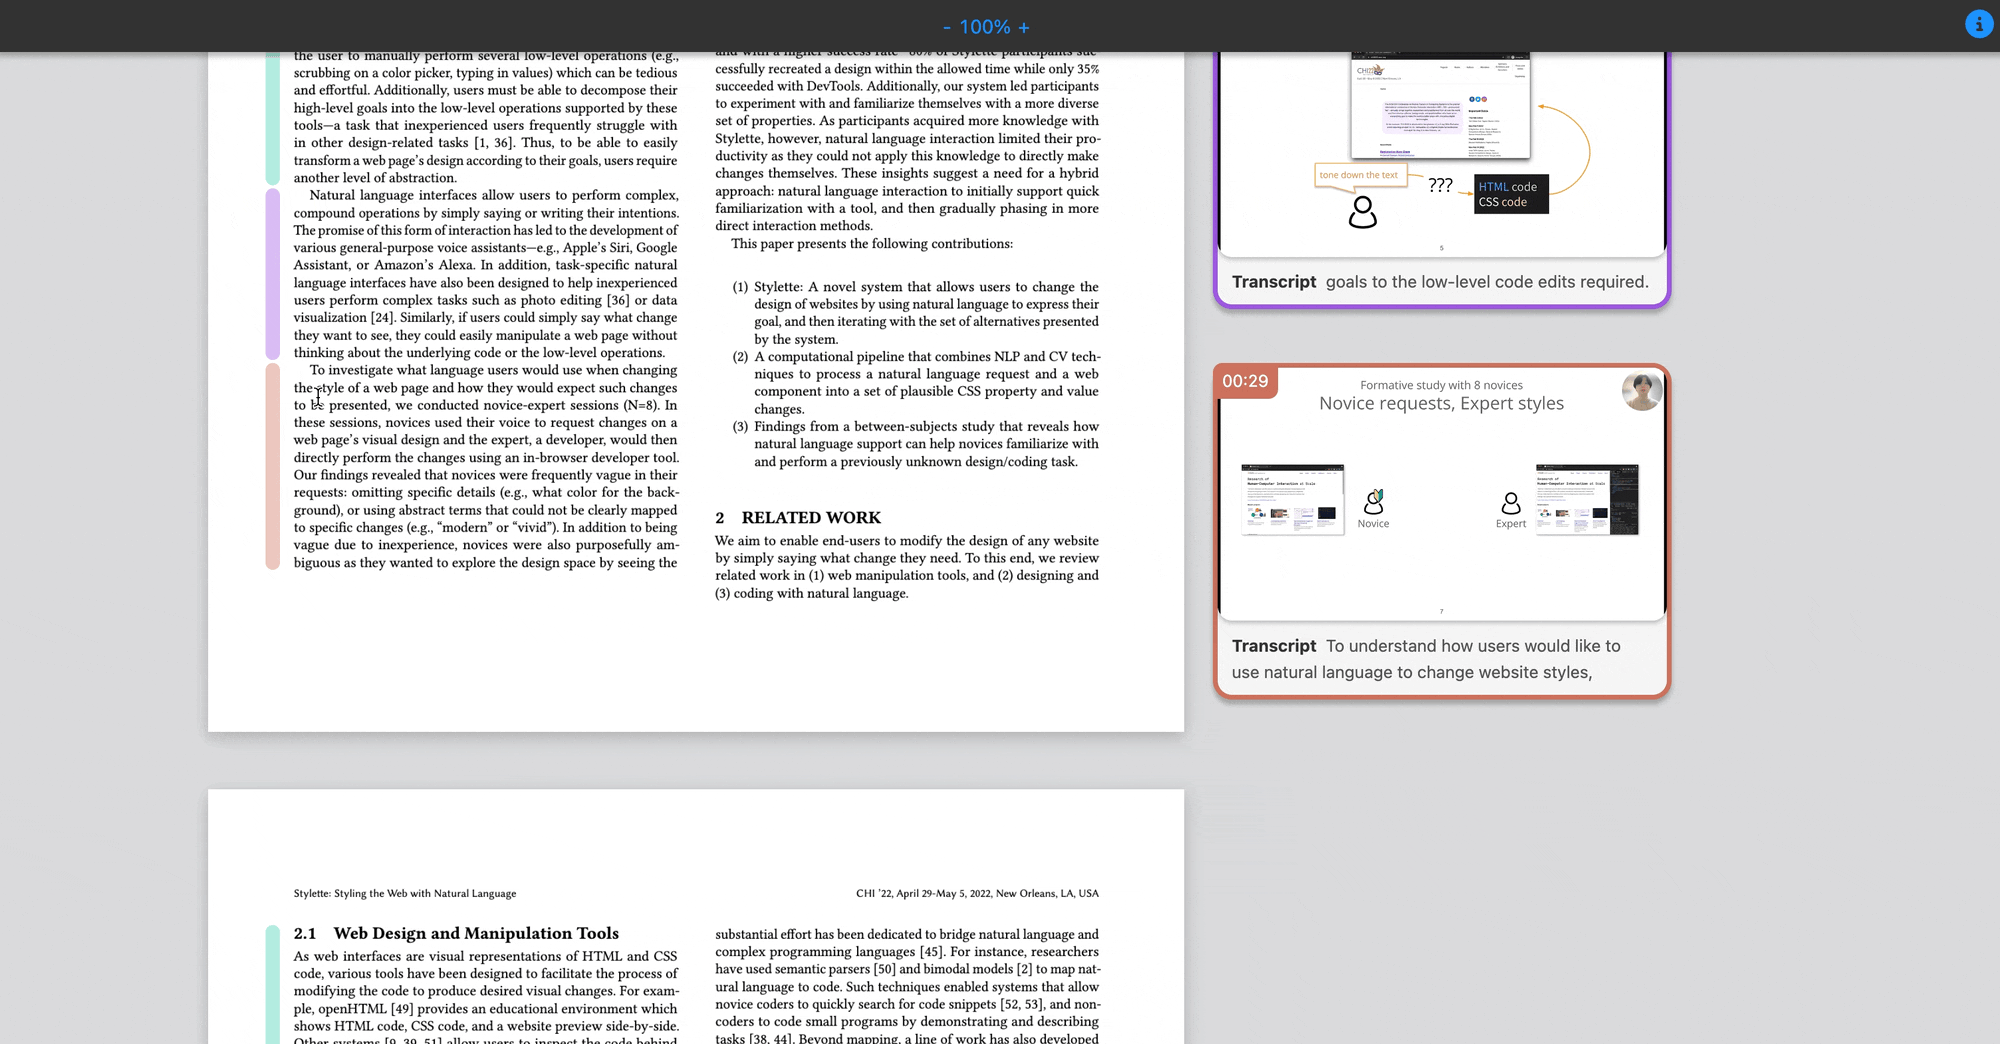2000x1044 pixels.
Task: Click the '2 RELATED WORK' heading
Action: pos(798,518)
